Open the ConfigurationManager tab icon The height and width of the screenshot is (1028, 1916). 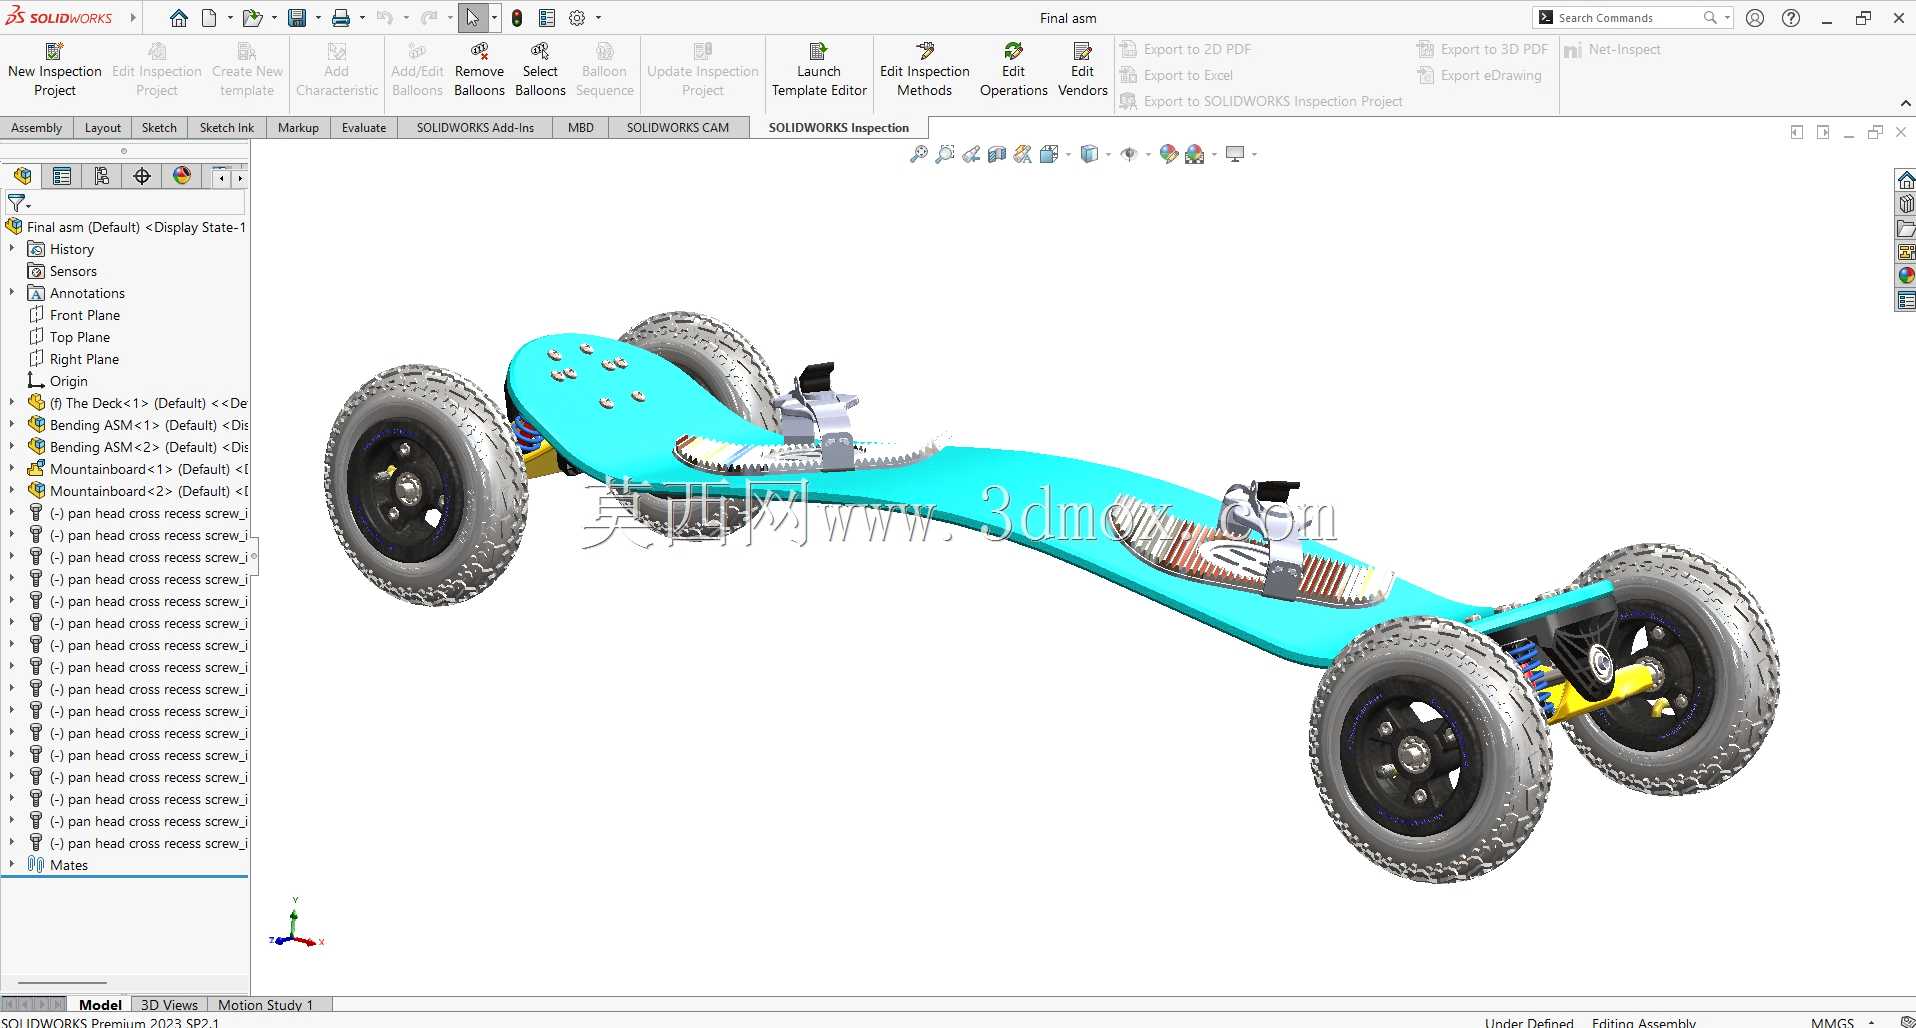click(x=102, y=176)
